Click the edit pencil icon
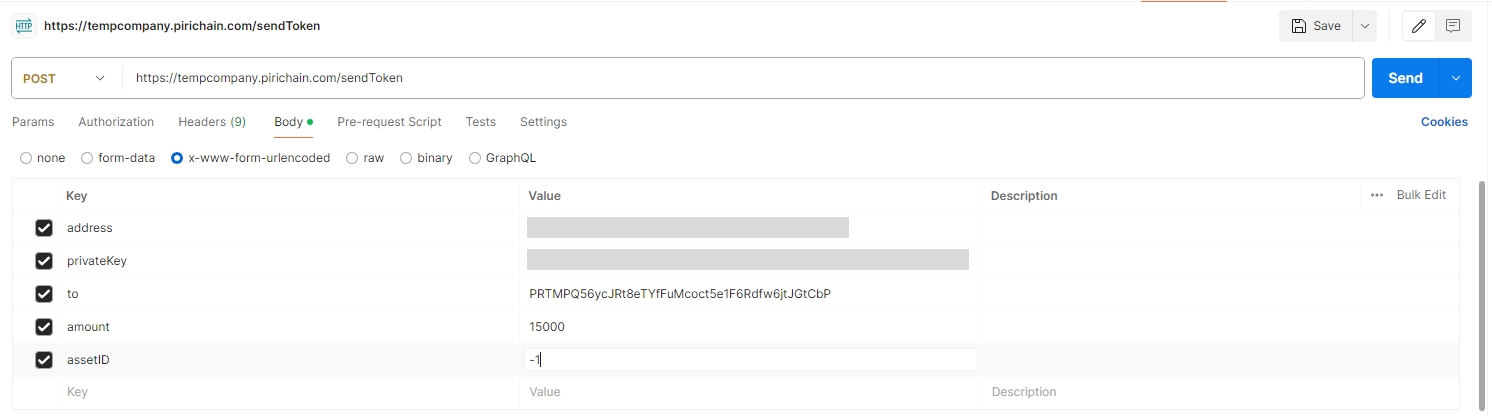The width and height of the screenshot is (1492, 416). 1418,26
